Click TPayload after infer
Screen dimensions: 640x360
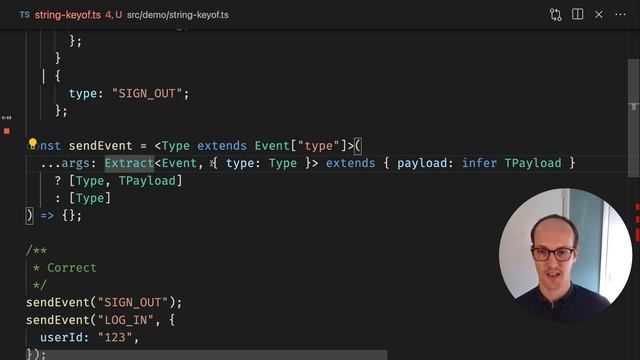[x=533, y=163]
